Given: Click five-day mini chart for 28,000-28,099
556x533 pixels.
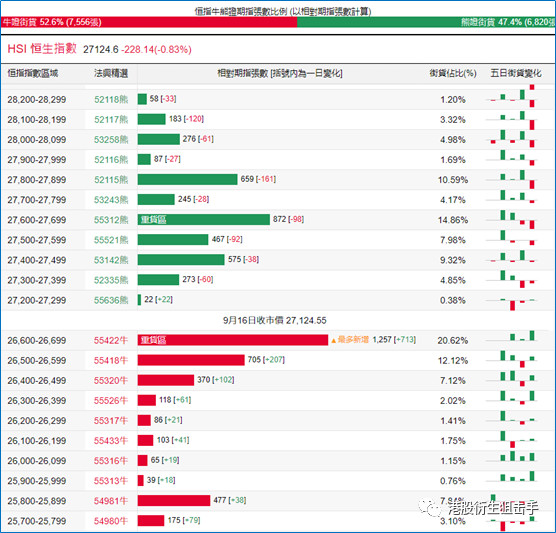Looking at the screenshot, I should [512, 139].
